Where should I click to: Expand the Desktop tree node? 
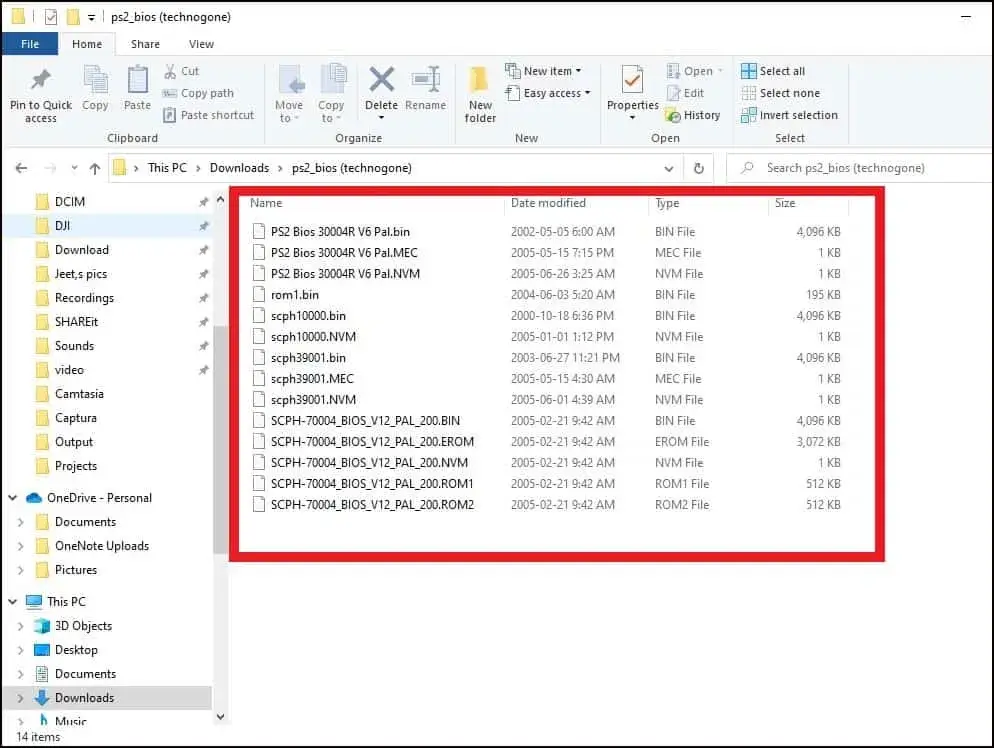(x=21, y=650)
